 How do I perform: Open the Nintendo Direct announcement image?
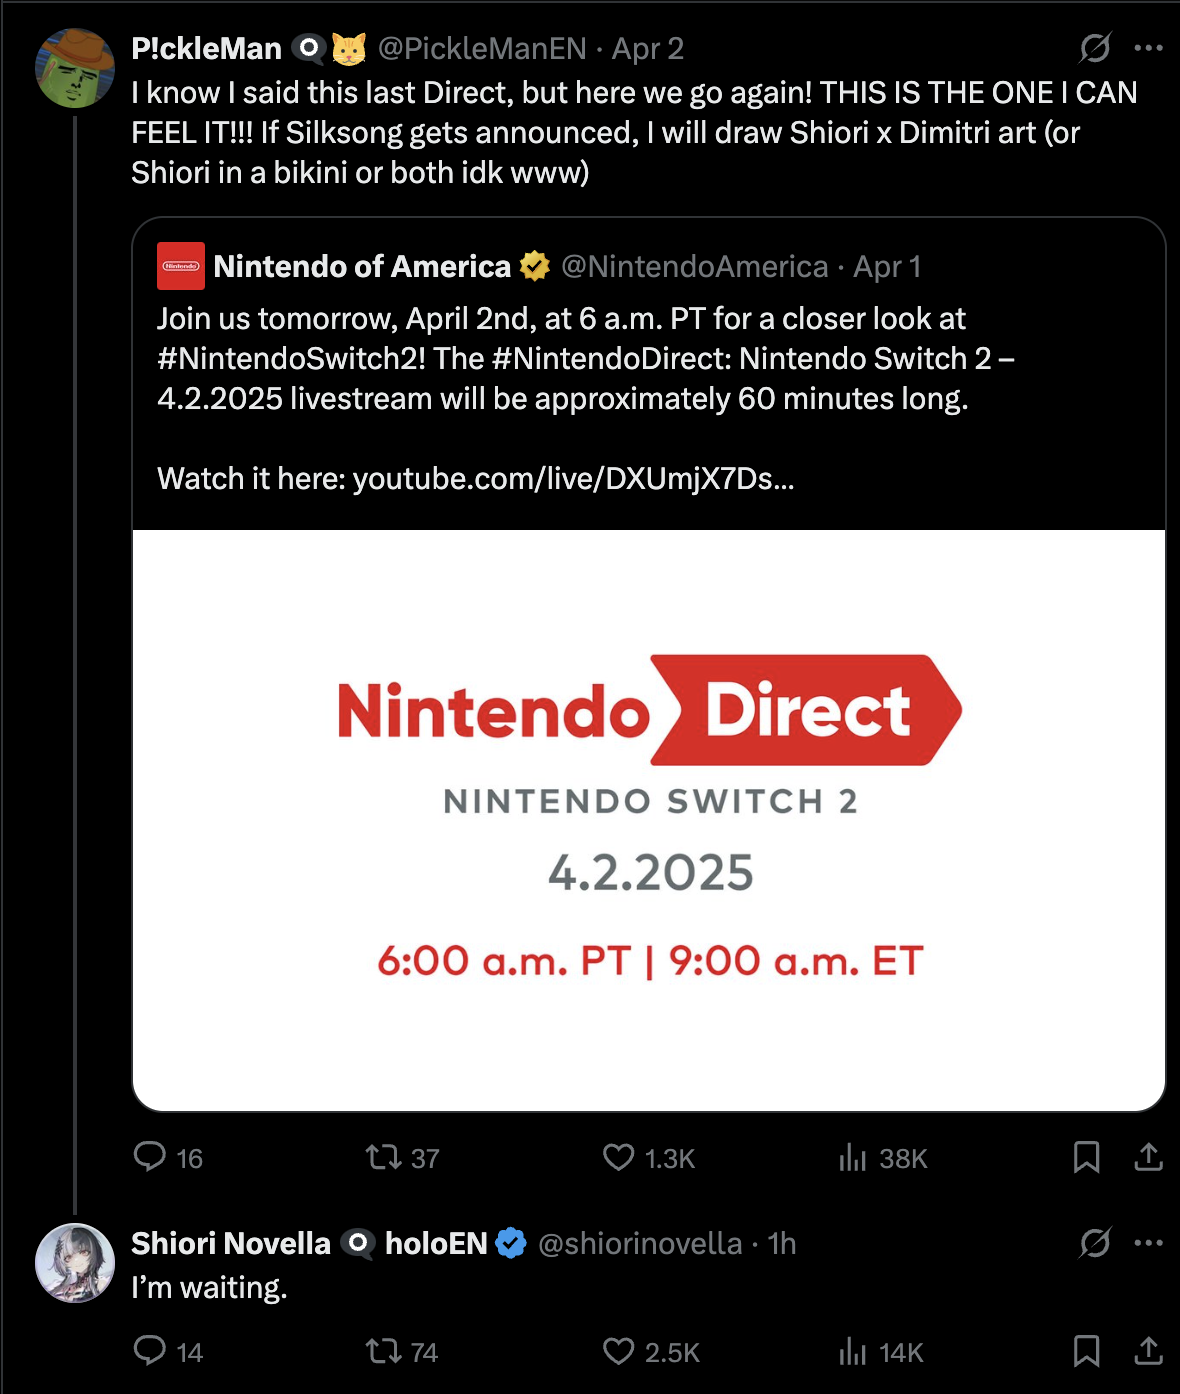[x=649, y=820]
